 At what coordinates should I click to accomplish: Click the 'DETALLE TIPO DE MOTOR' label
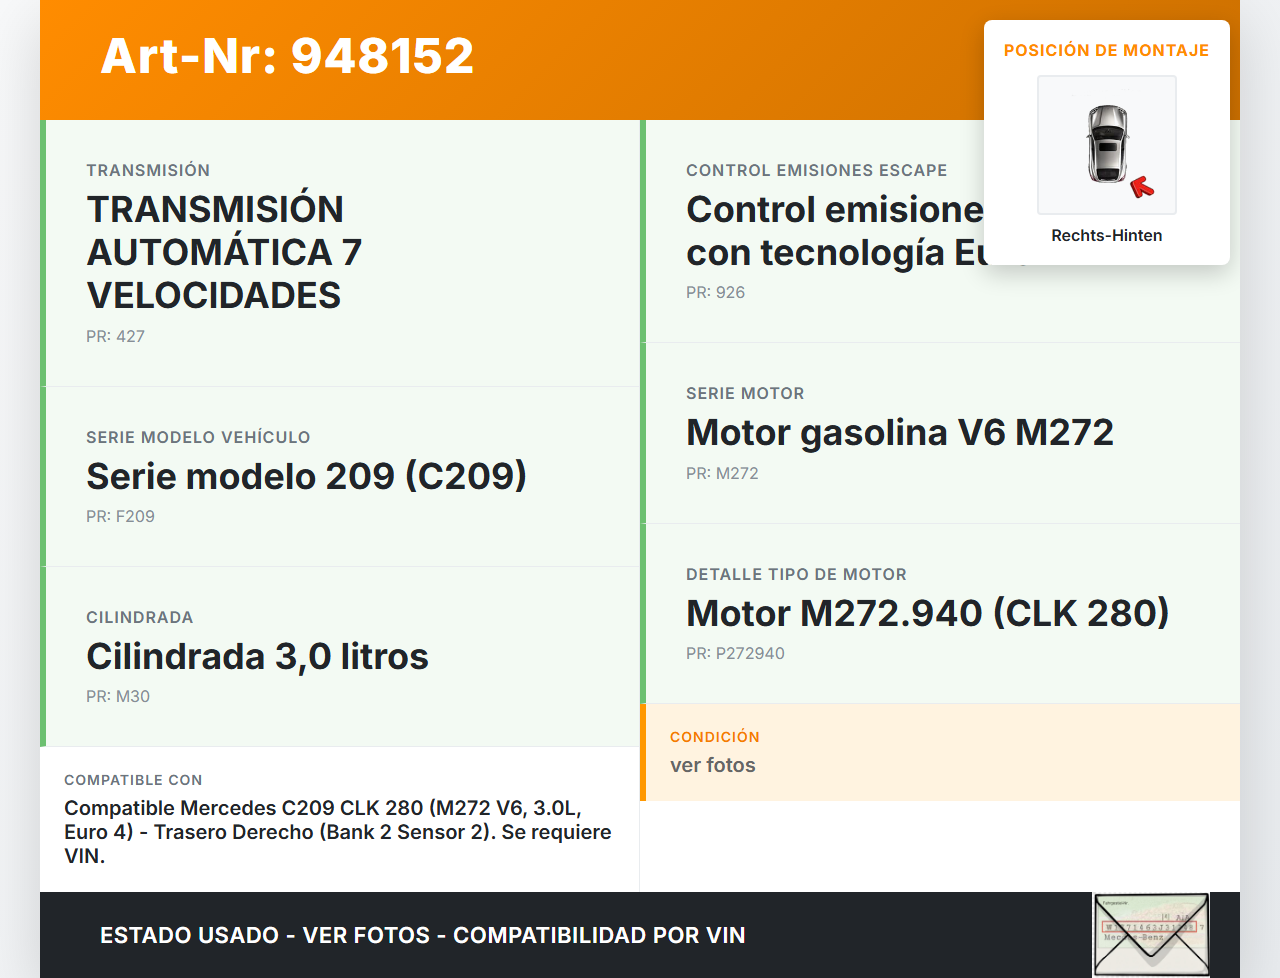click(x=796, y=574)
